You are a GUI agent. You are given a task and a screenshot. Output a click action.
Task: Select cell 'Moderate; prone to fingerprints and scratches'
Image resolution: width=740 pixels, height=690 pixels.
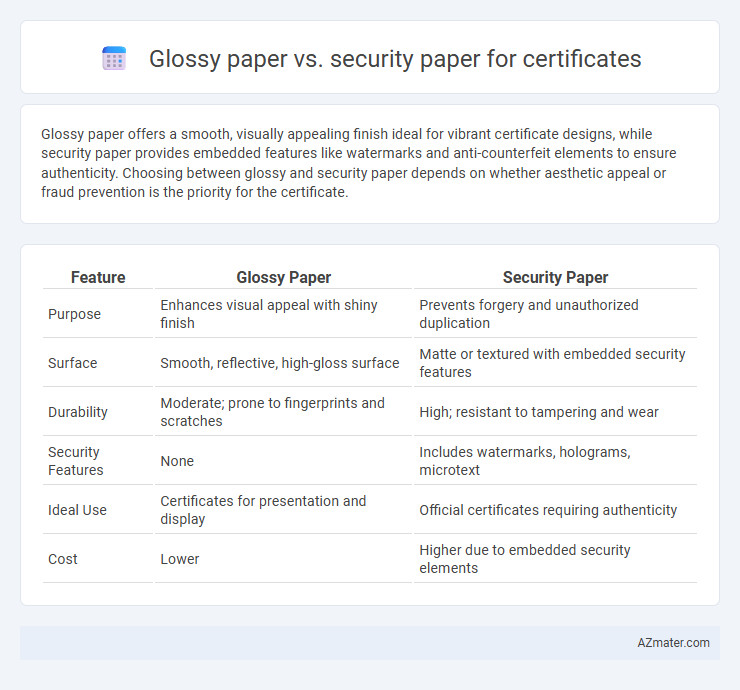pos(284,412)
